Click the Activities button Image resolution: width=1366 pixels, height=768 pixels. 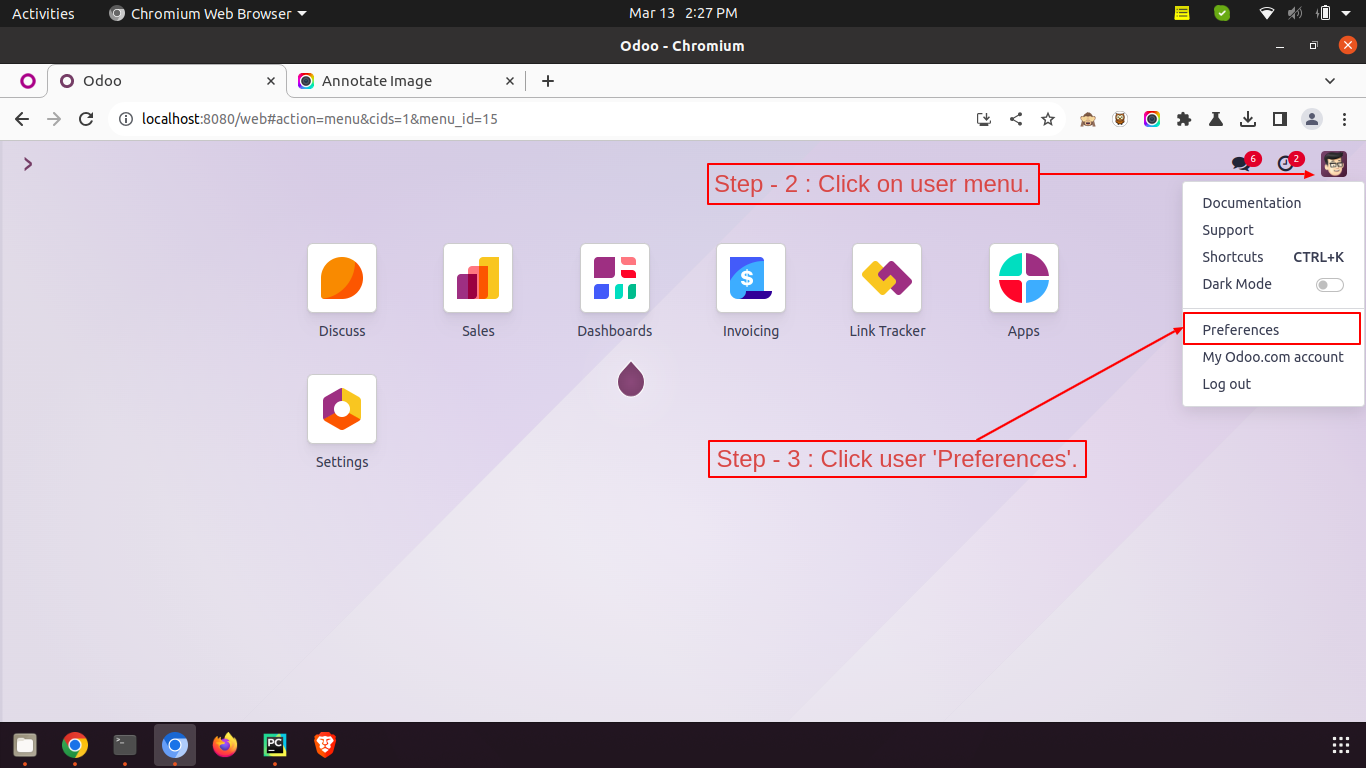click(x=43, y=13)
